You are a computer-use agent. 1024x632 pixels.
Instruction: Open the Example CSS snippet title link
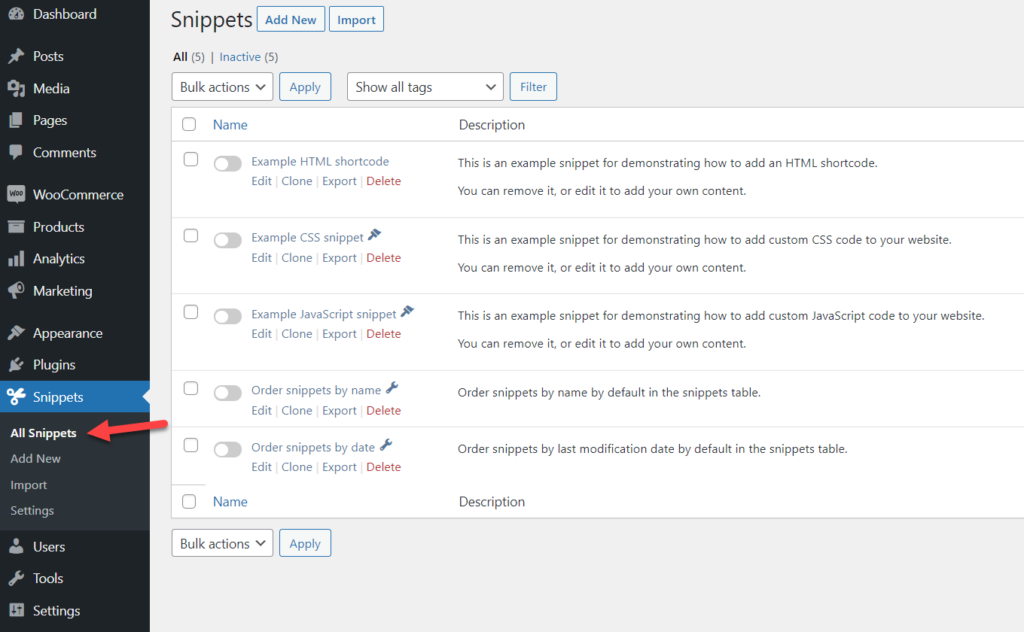pos(307,238)
